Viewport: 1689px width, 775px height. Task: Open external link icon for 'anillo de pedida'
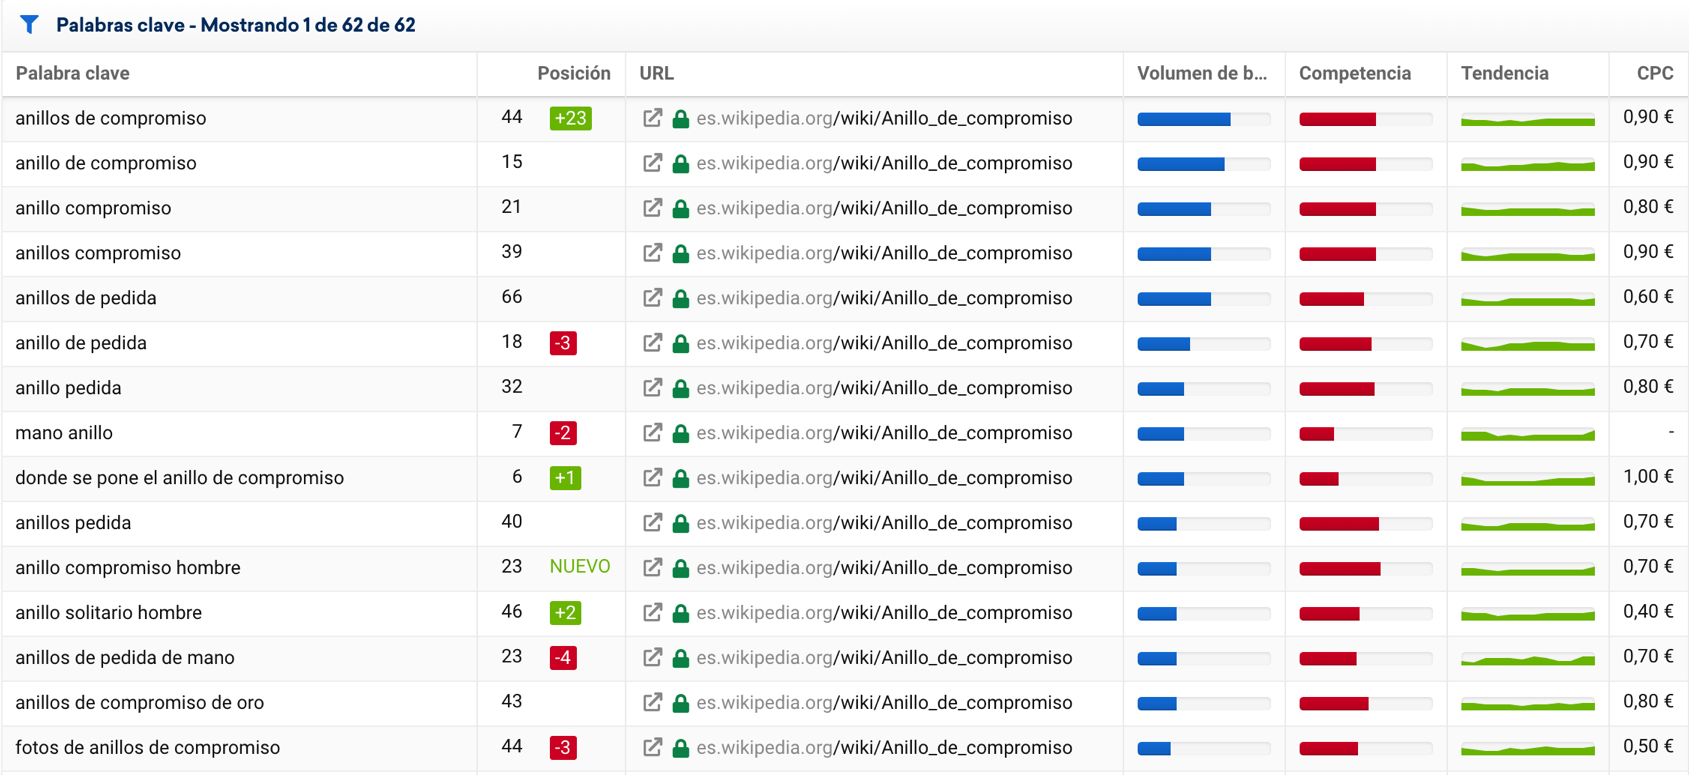click(x=652, y=343)
